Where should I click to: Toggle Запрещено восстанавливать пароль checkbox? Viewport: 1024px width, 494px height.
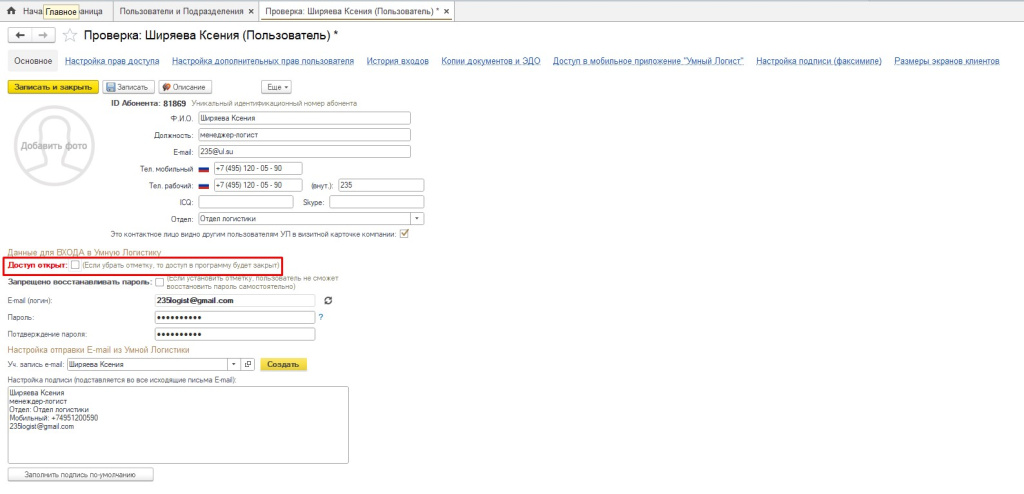160,282
